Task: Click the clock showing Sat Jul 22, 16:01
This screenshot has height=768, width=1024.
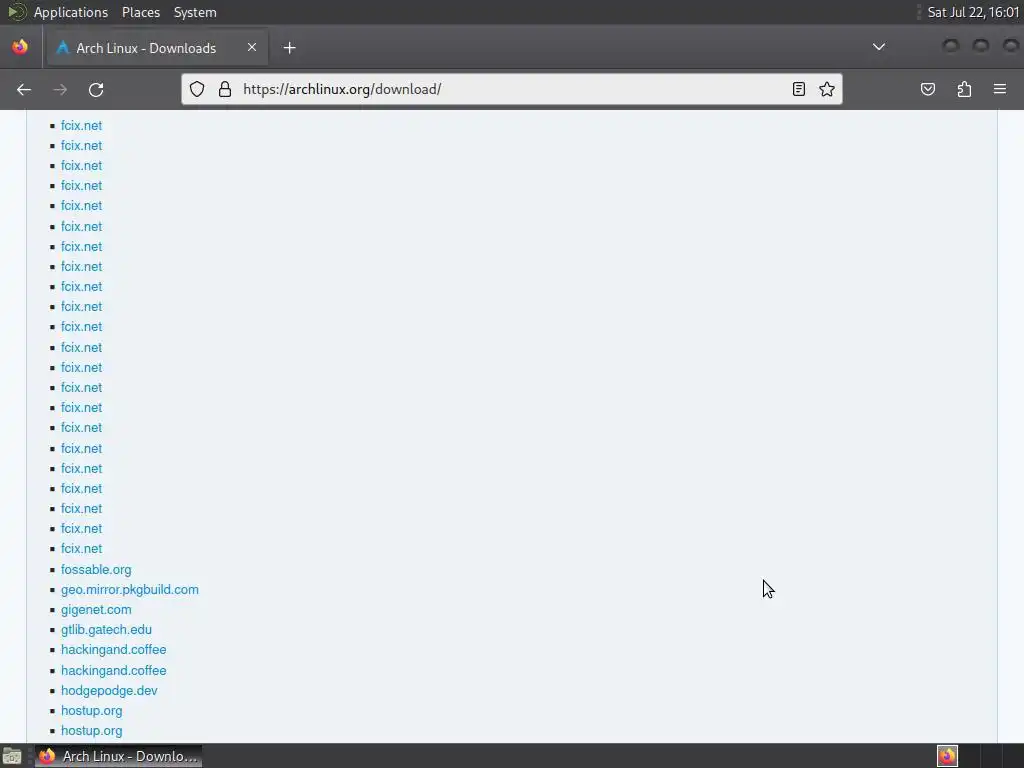Action: pyautogui.click(x=973, y=12)
